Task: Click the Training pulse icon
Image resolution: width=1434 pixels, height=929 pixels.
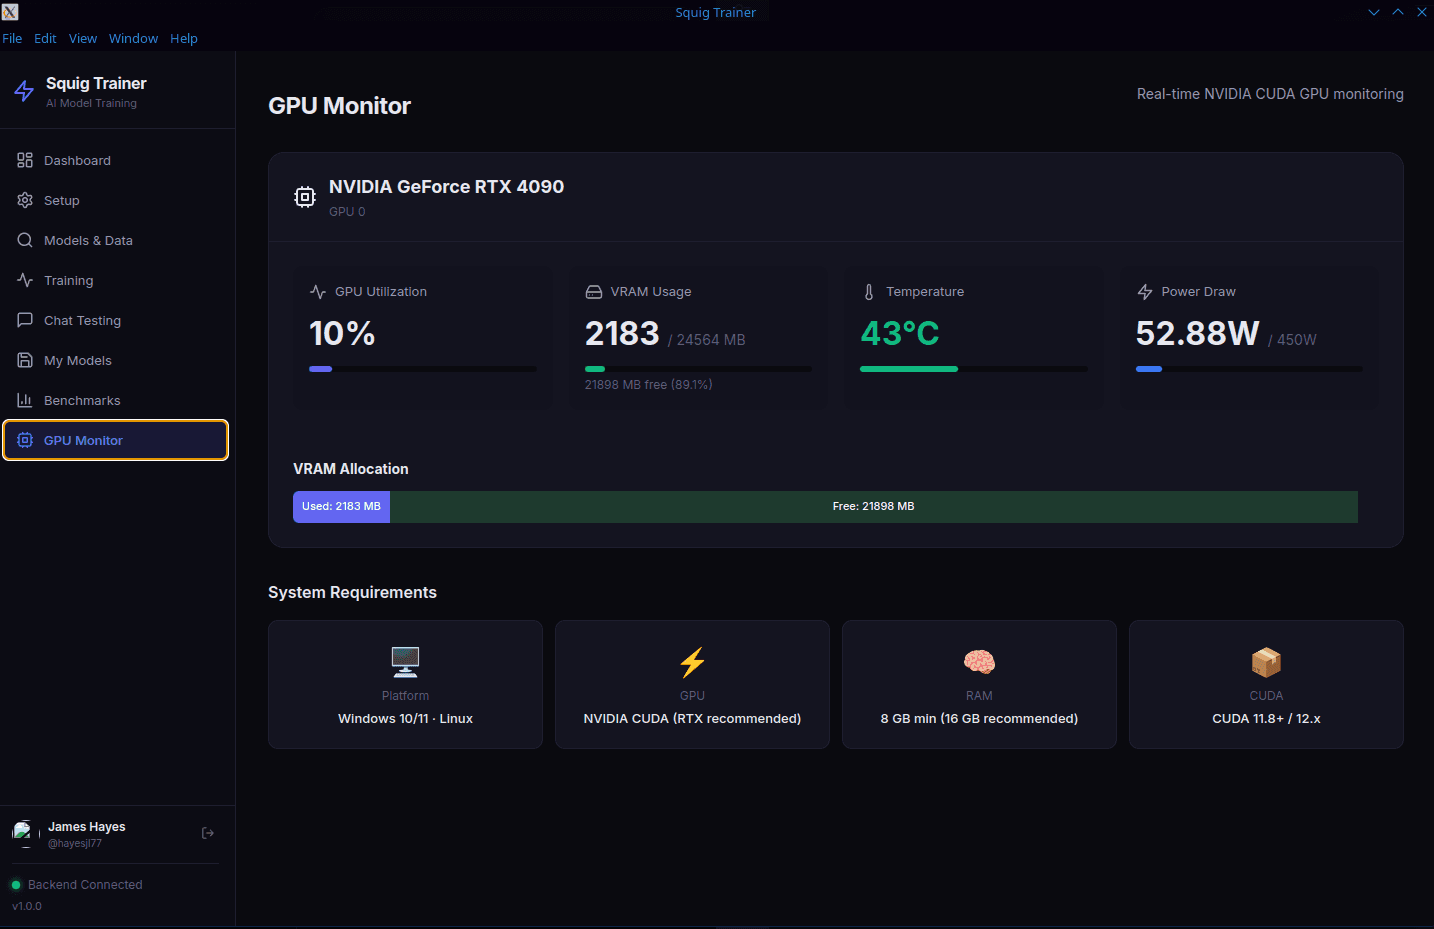Action: 25,280
